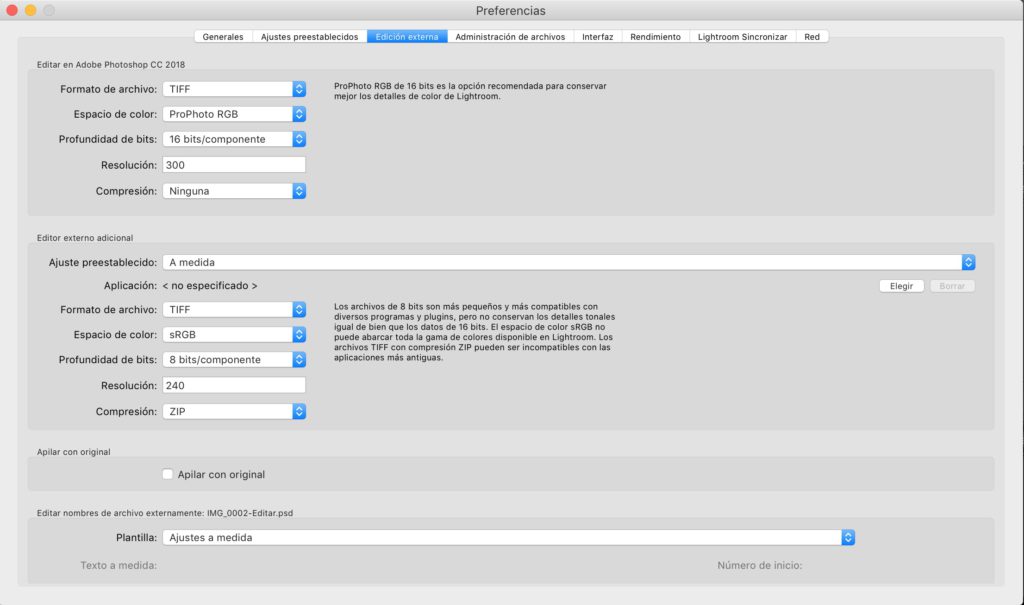Open the sRGB color space dropdown
This screenshot has height=605, width=1024.
(x=234, y=335)
